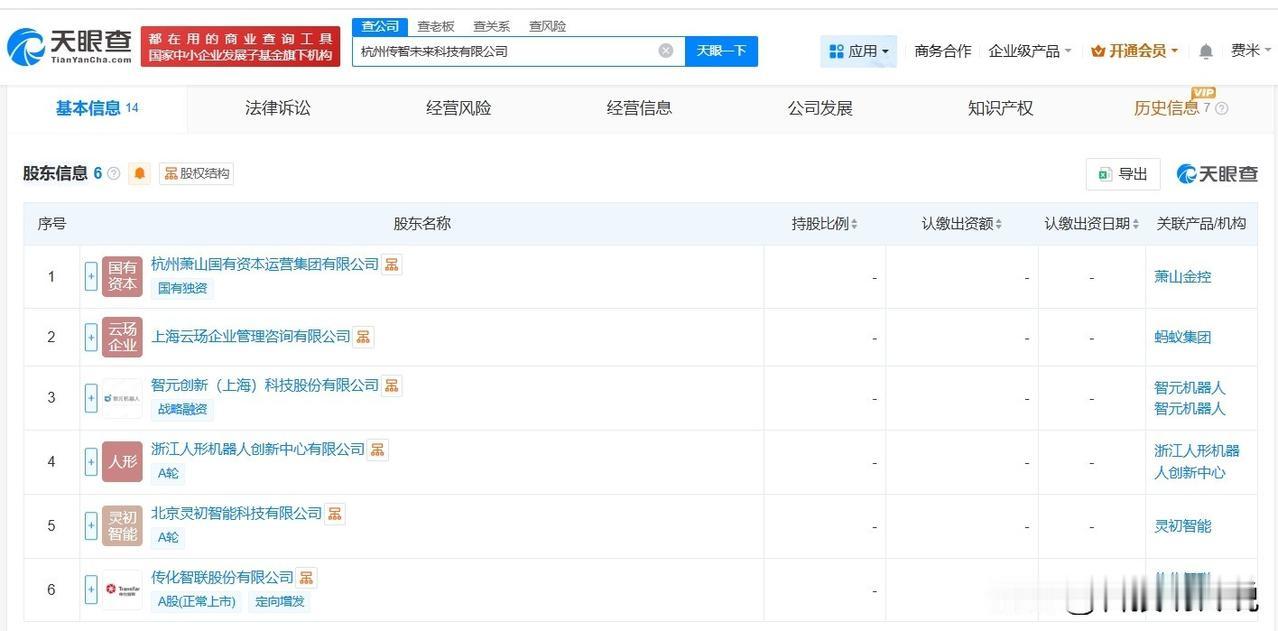Click the 战略融资 tag in row 3

click(183, 409)
